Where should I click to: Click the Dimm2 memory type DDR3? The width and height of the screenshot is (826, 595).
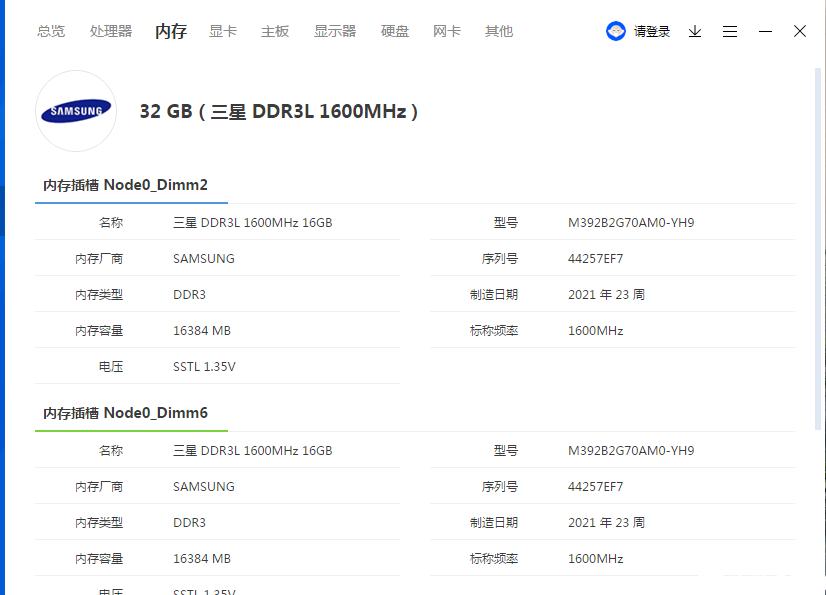click(x=190, y=295)
